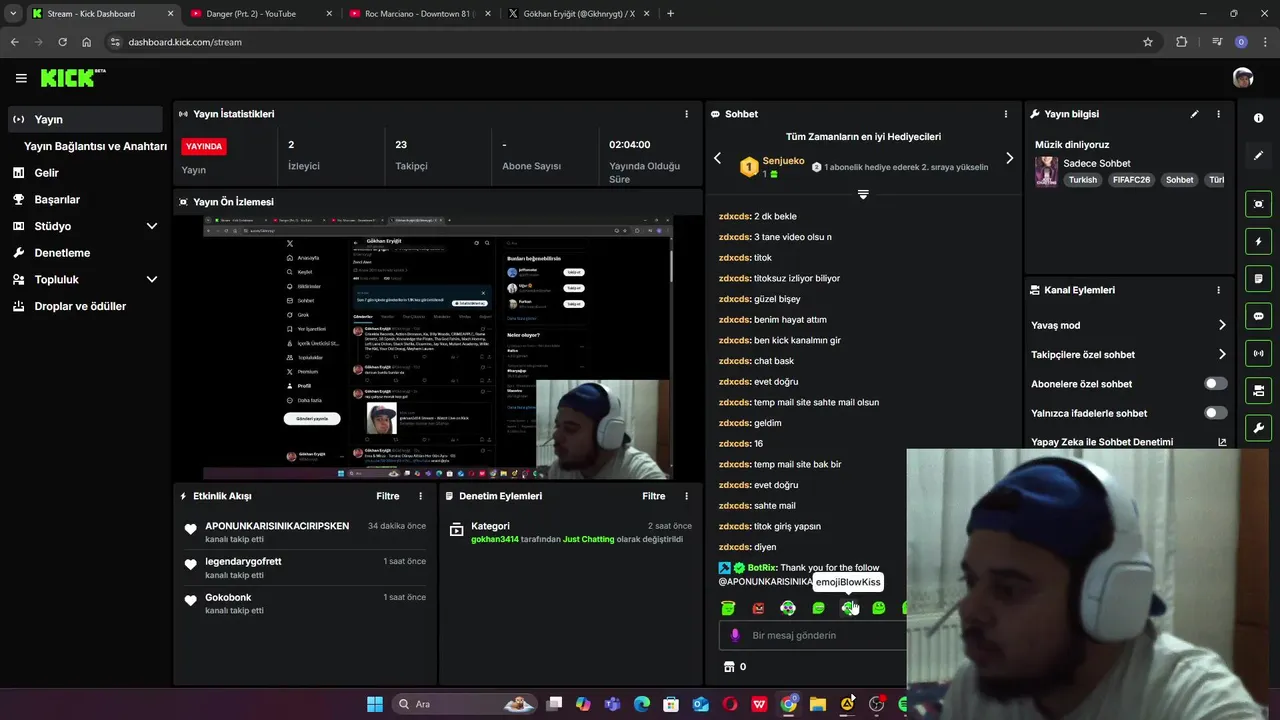Screen dimensions: 1280x720
Task: Open Kanal Eylemleri three-dot options
Action: [1218, 290]
